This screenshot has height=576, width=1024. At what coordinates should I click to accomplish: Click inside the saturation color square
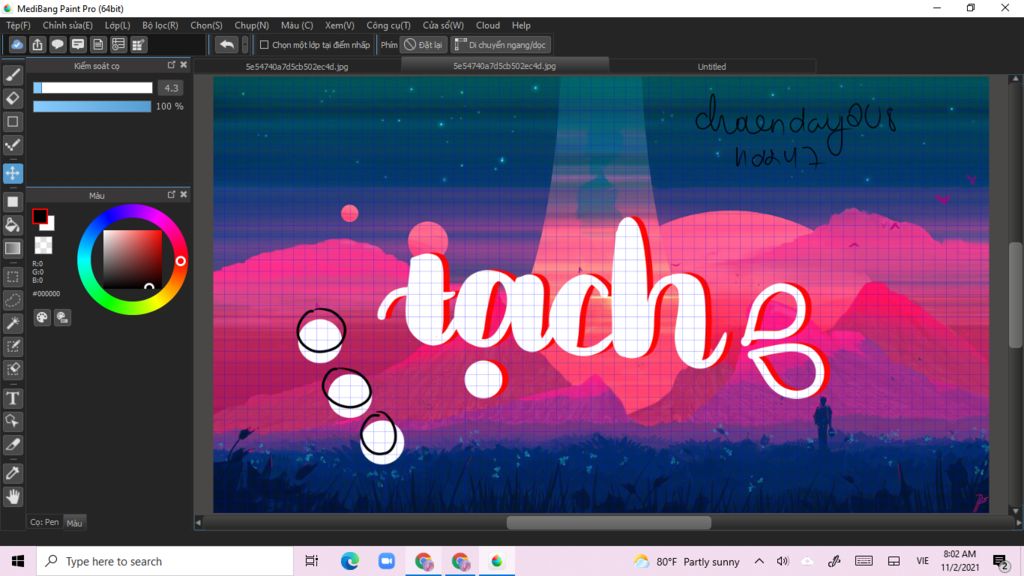pos(133,259)
